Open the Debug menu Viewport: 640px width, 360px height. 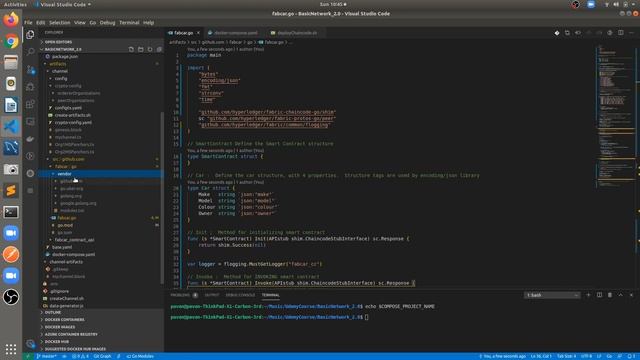point(107,23)
